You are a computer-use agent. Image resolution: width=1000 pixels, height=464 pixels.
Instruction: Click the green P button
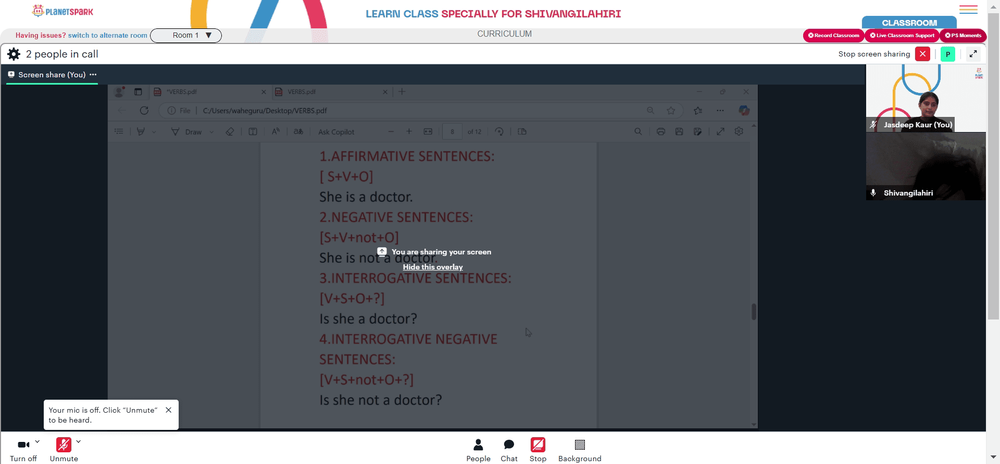tap(948, 54)
